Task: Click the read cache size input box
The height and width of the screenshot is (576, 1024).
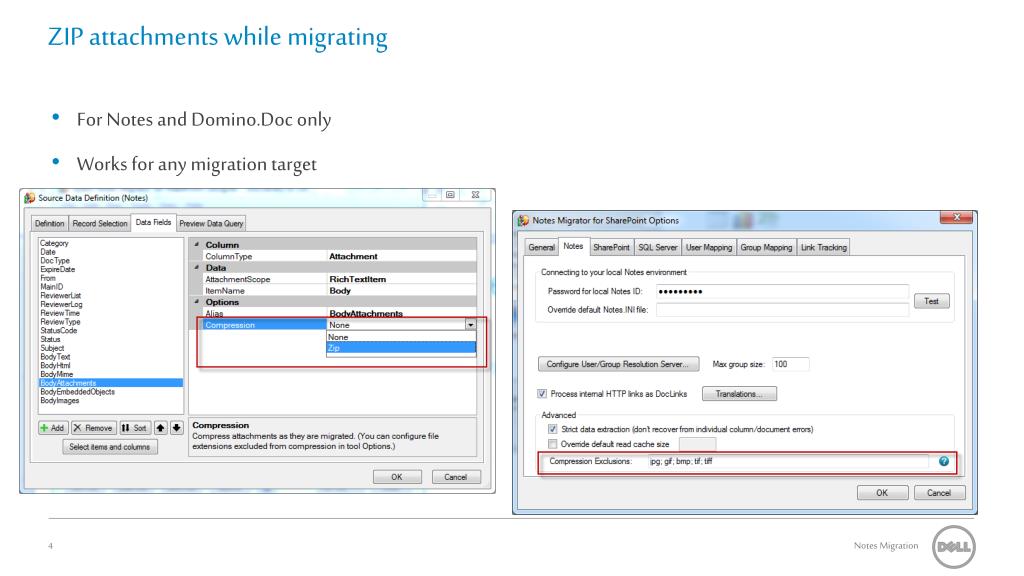Action: [x=697, y=444]
